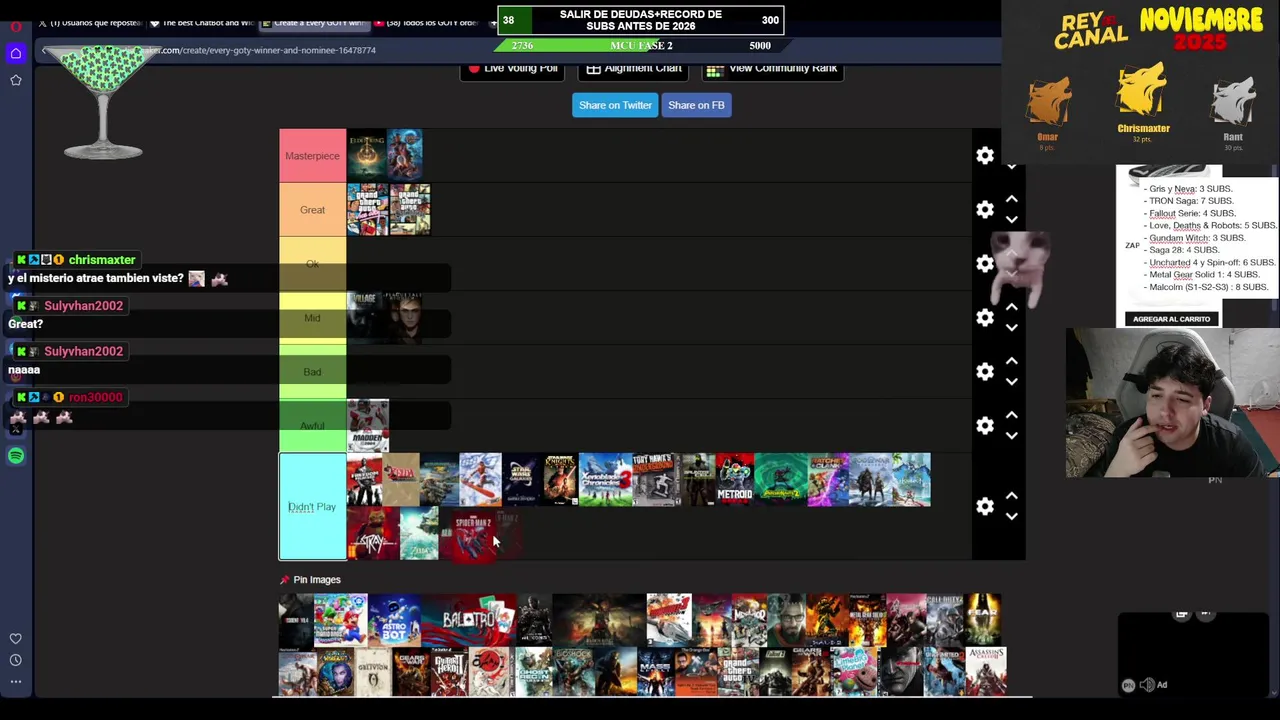Select the orange Great tier label
Screen dimensions: 1280x720
[x=313, y=210]
